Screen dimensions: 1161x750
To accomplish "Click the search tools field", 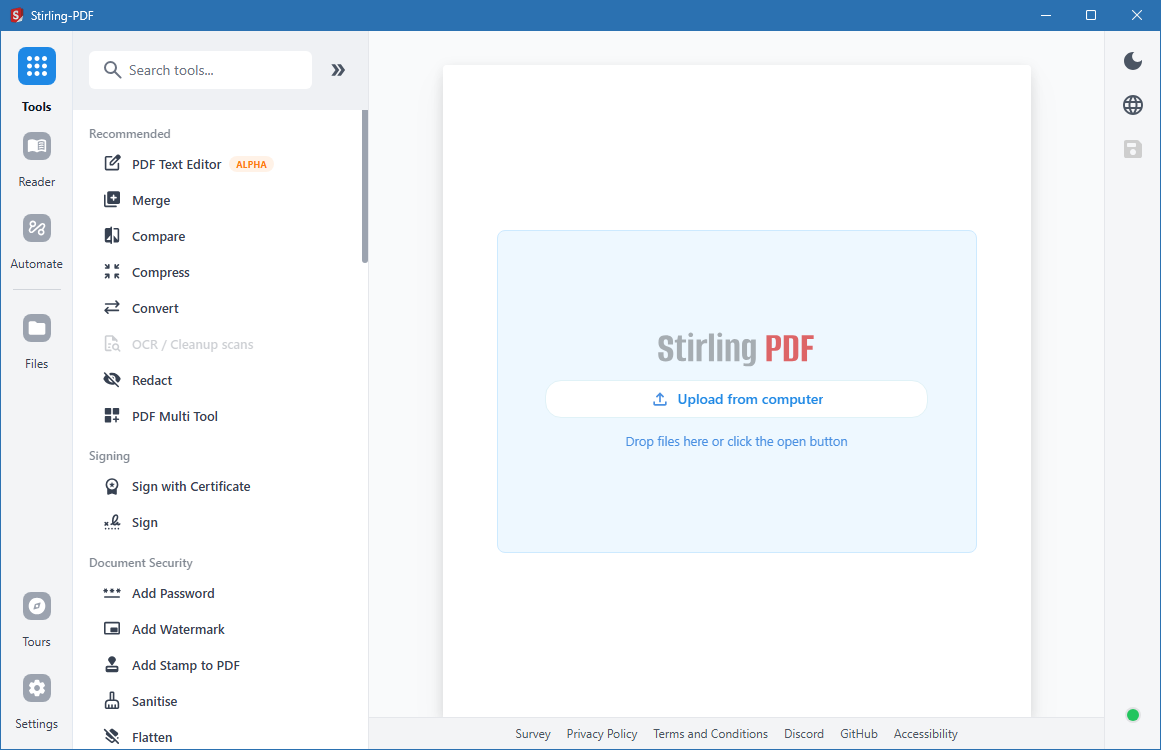I will pos(200,70).
